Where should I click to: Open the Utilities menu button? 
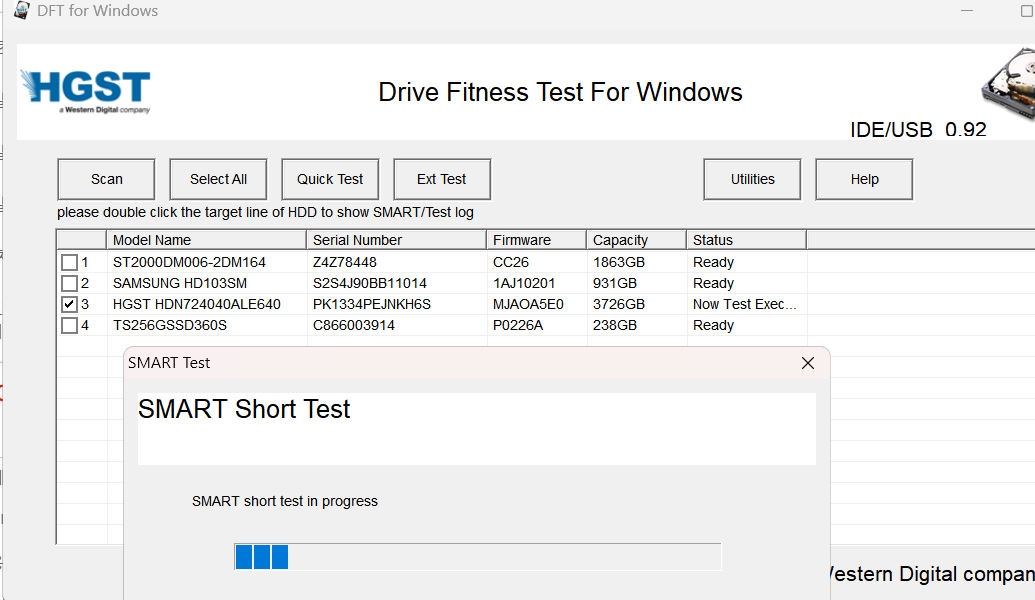coord(752,179)
